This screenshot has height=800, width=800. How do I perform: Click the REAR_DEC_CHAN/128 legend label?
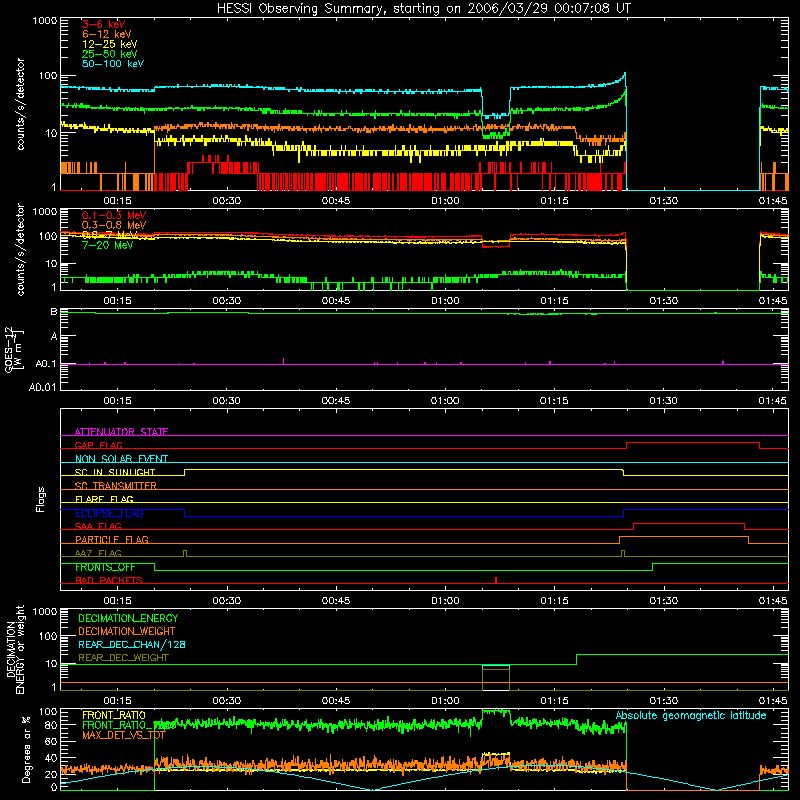click(x=132, y=645)
